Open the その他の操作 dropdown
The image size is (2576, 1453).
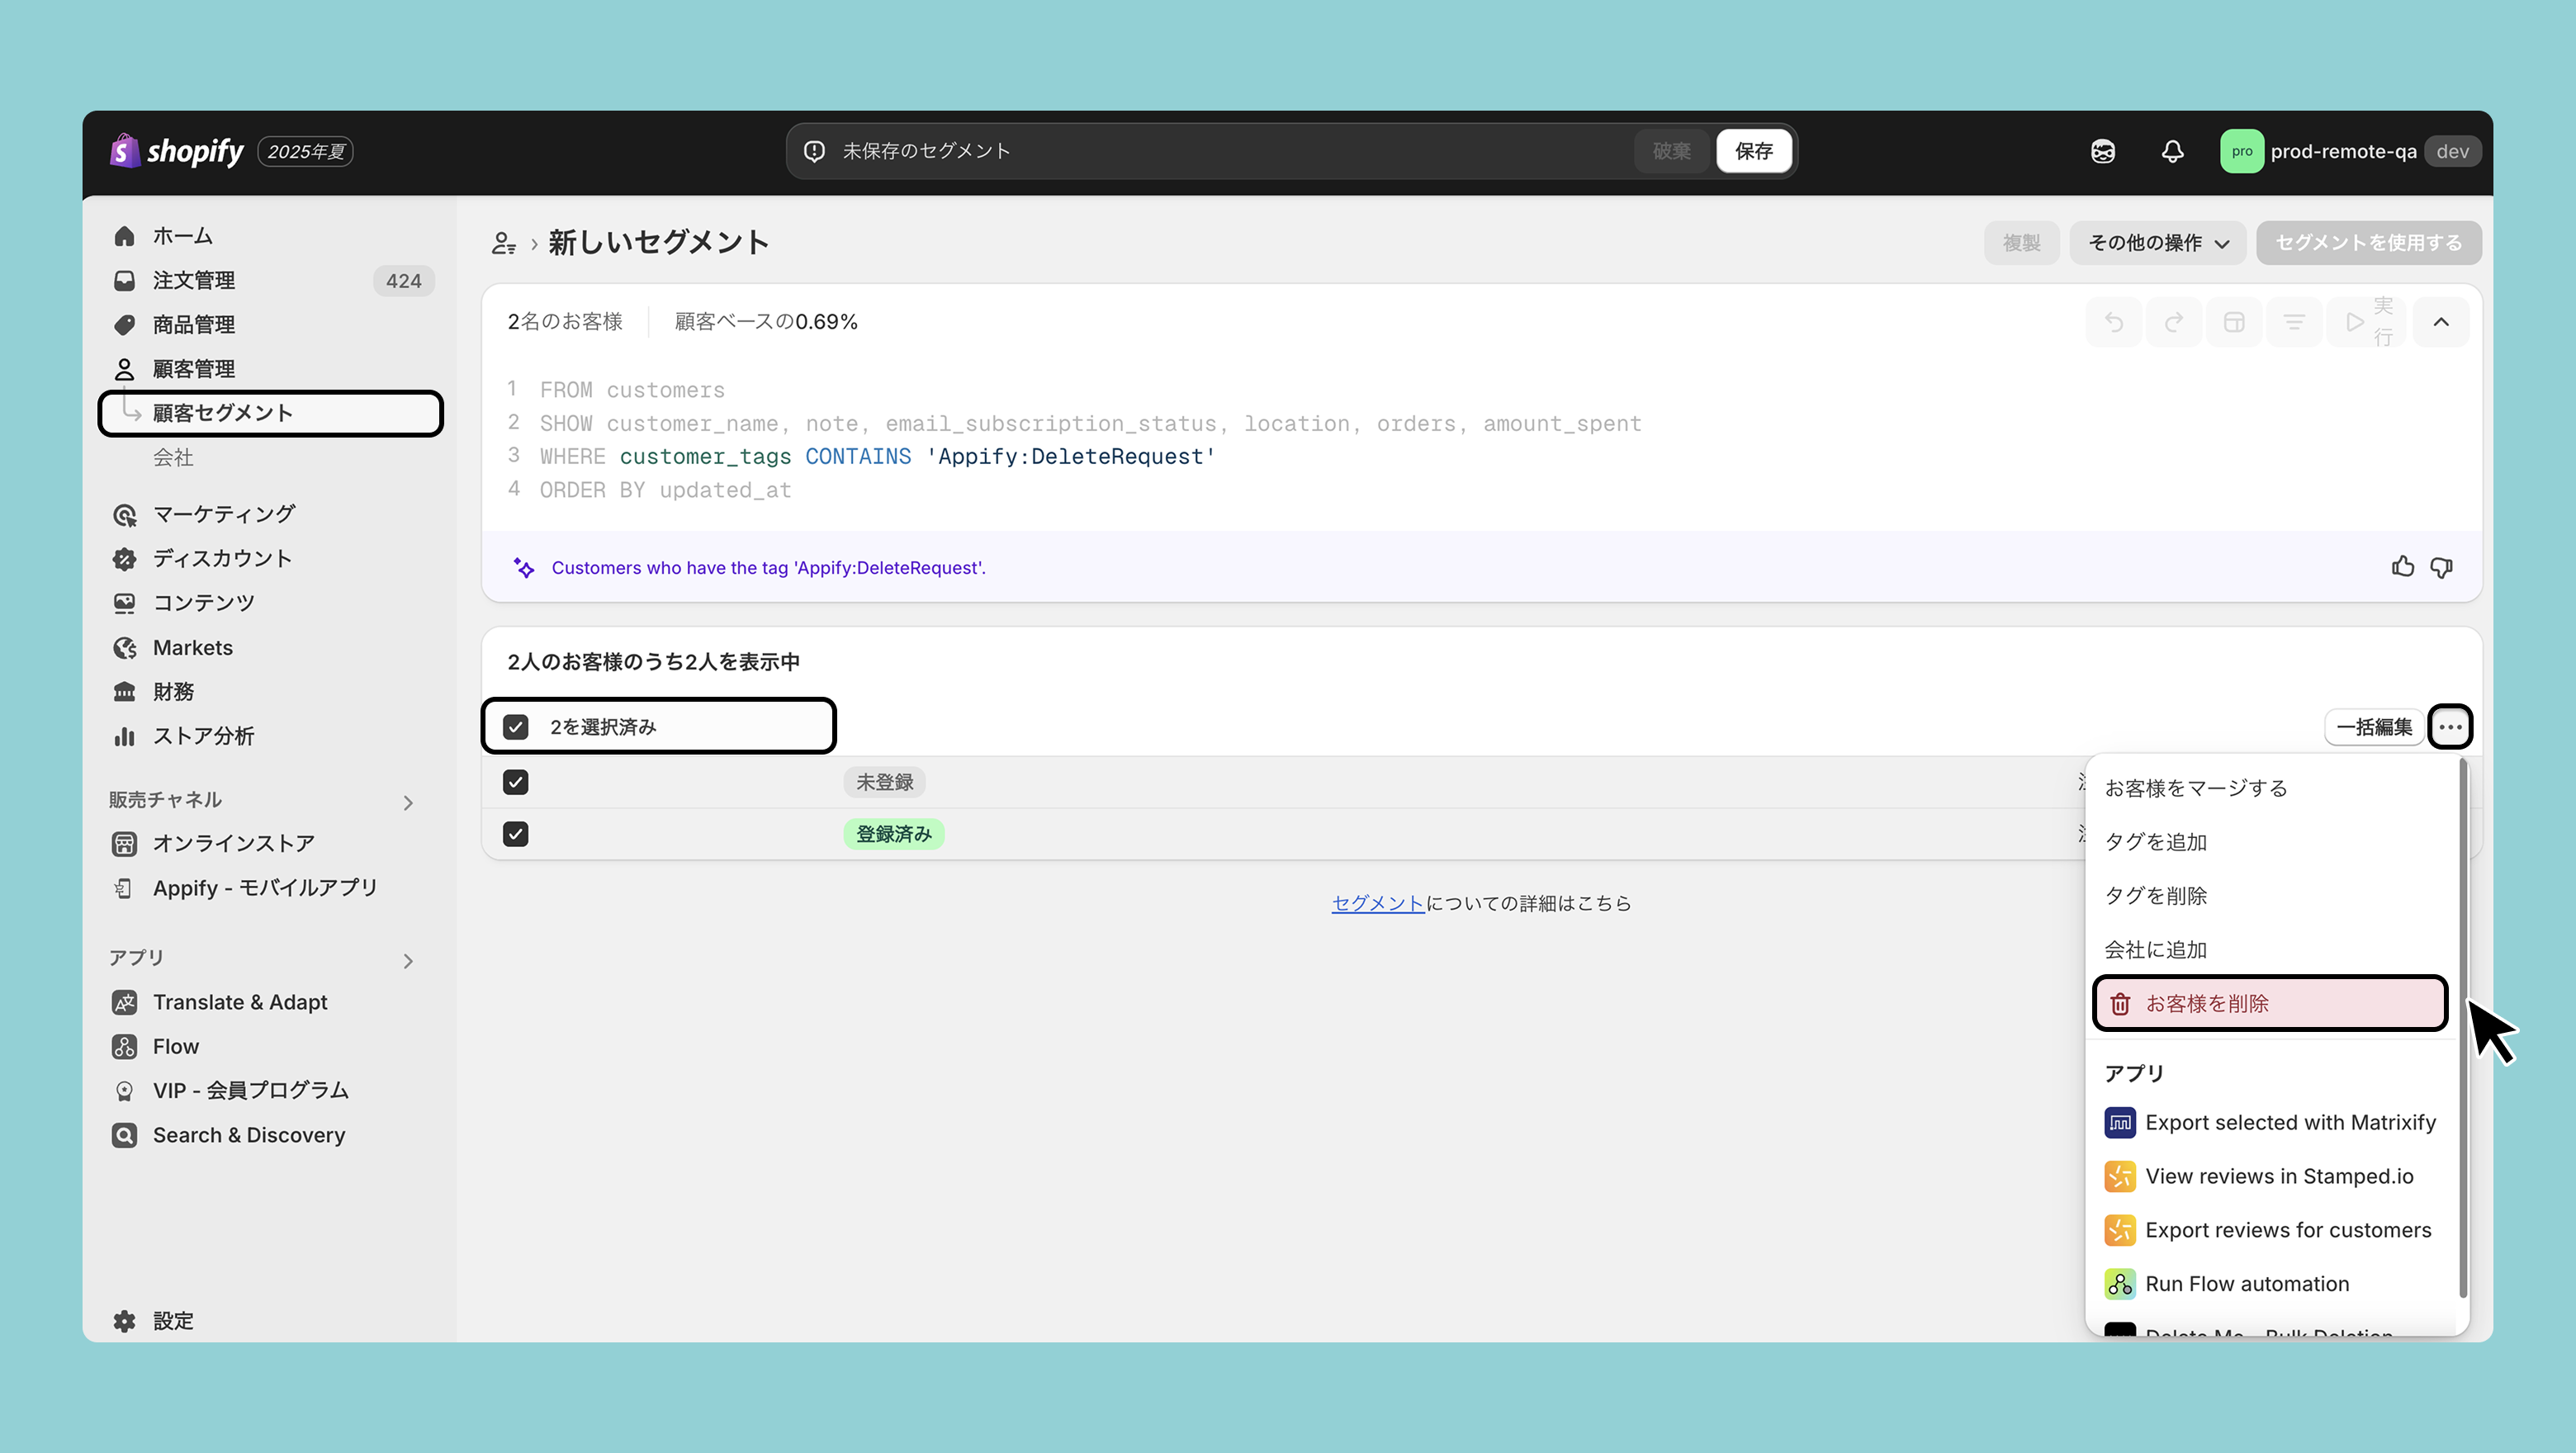pos(2157,243)
